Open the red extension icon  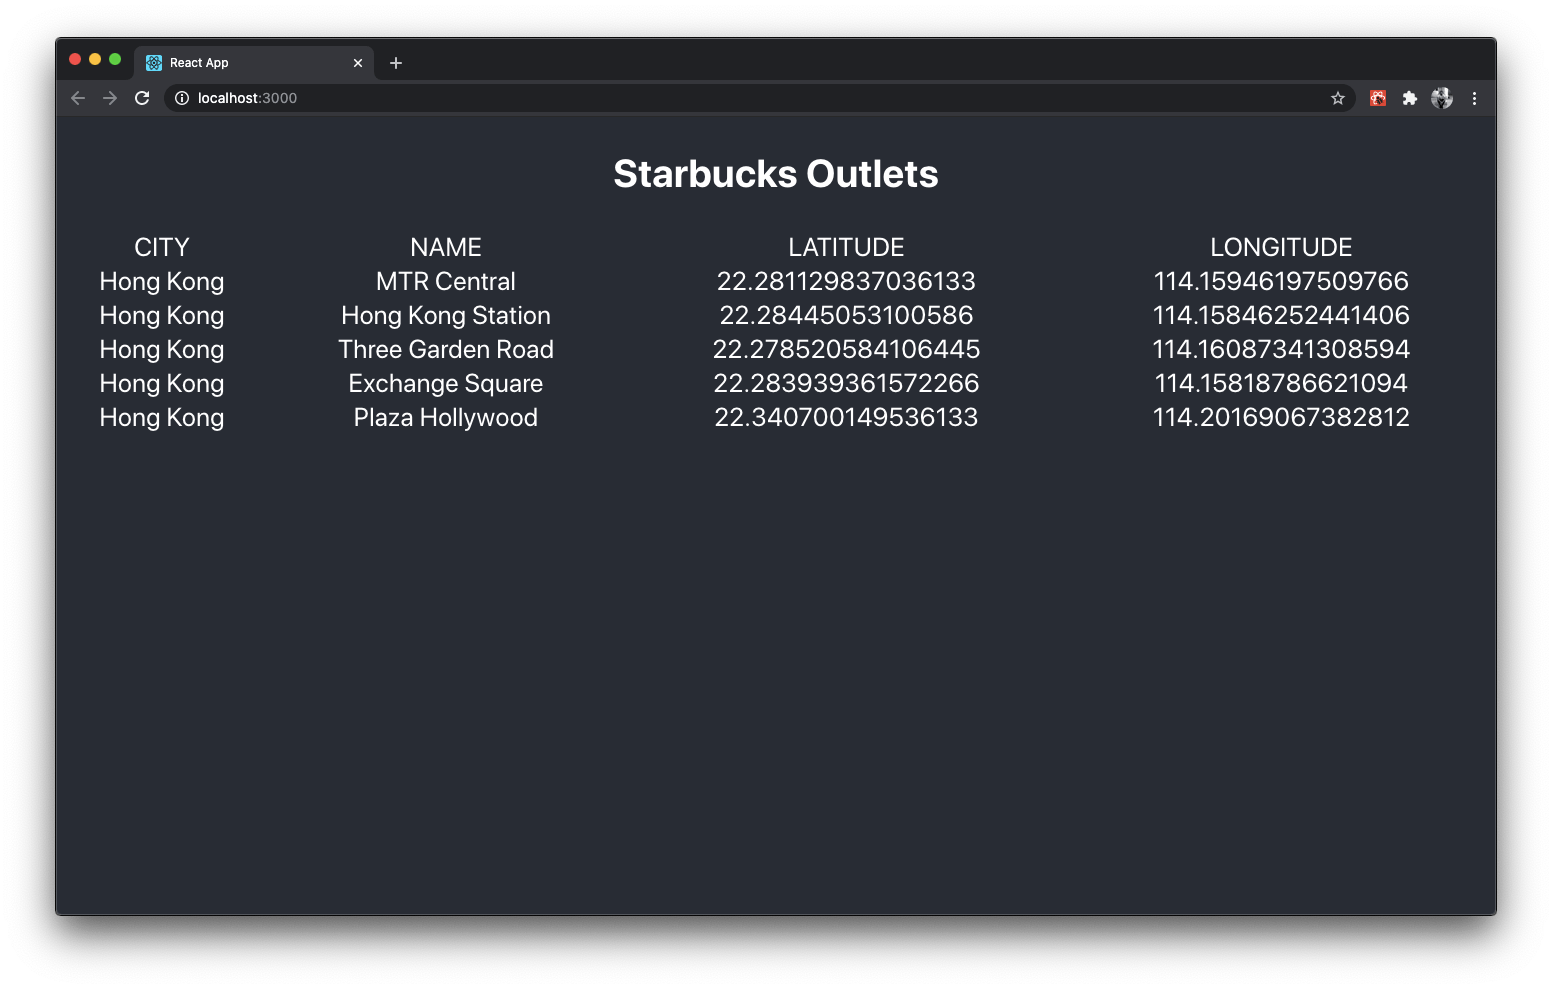tap(1378, 98)
